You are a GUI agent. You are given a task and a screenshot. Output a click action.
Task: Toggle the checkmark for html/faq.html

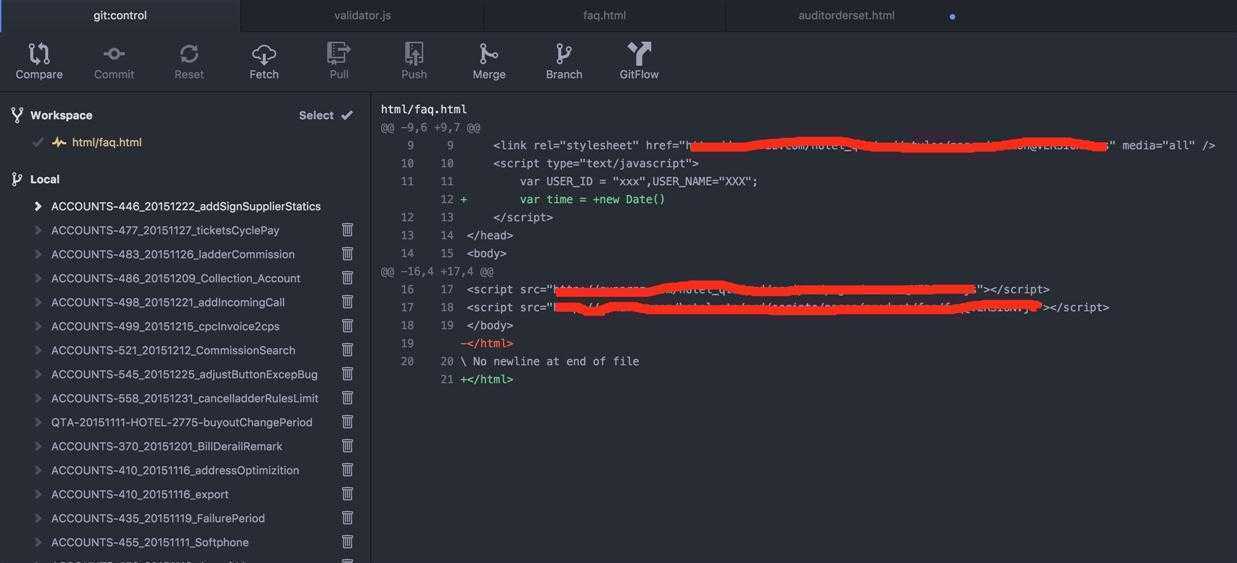[x=38, y=142]
